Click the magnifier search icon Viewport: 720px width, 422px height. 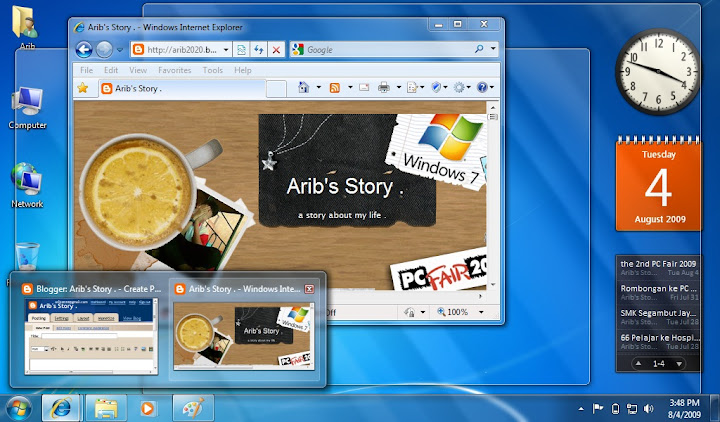pyautogui.click(x=479, y=49)
